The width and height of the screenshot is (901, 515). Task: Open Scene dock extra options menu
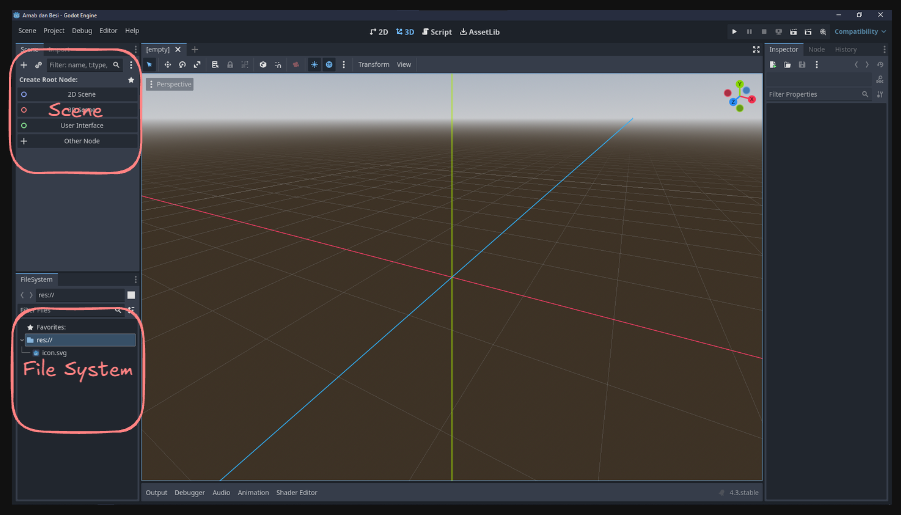(x=131, y=65)
